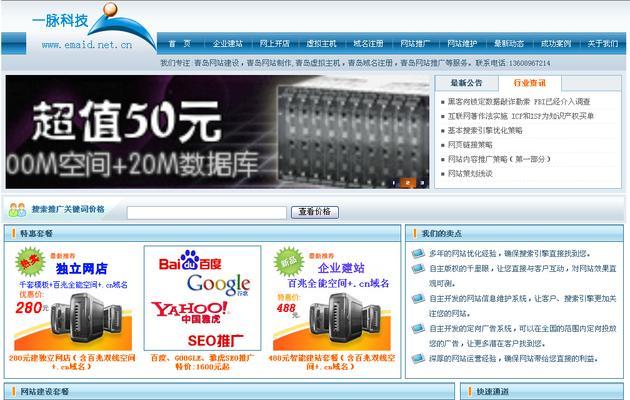Viewport: 630px width, 400px height.
Task: Switch to the 行业资讯 tab
Action: coord(530,83)
